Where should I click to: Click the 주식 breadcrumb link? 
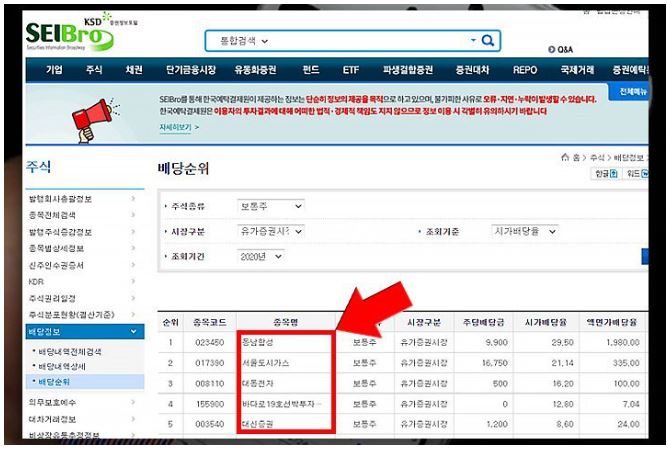(597, 158)
